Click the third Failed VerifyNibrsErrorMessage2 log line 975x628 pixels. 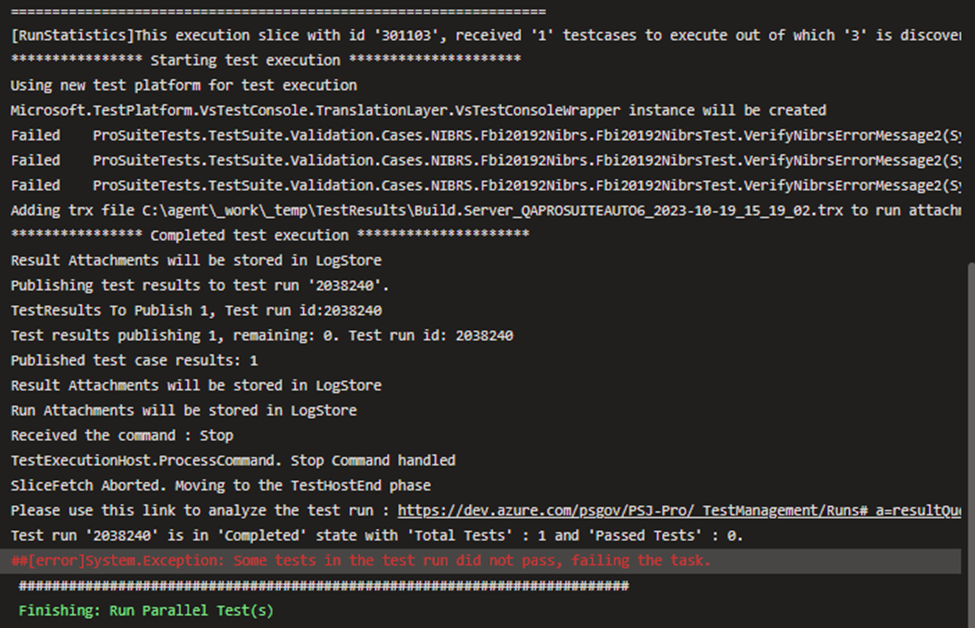click(486, 185)
